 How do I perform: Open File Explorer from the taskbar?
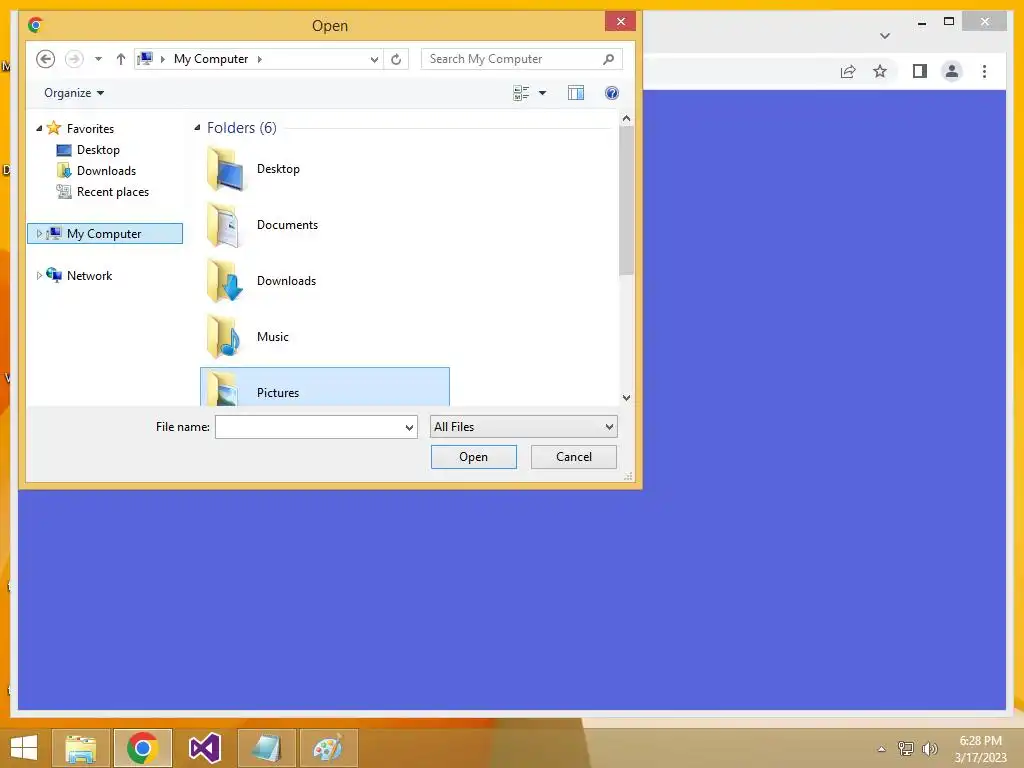point(81,748)
